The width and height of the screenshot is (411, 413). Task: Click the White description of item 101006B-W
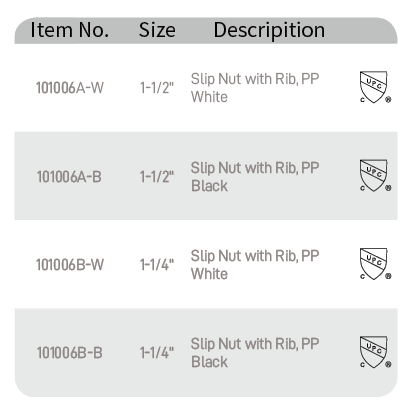[x=255, y=265]
